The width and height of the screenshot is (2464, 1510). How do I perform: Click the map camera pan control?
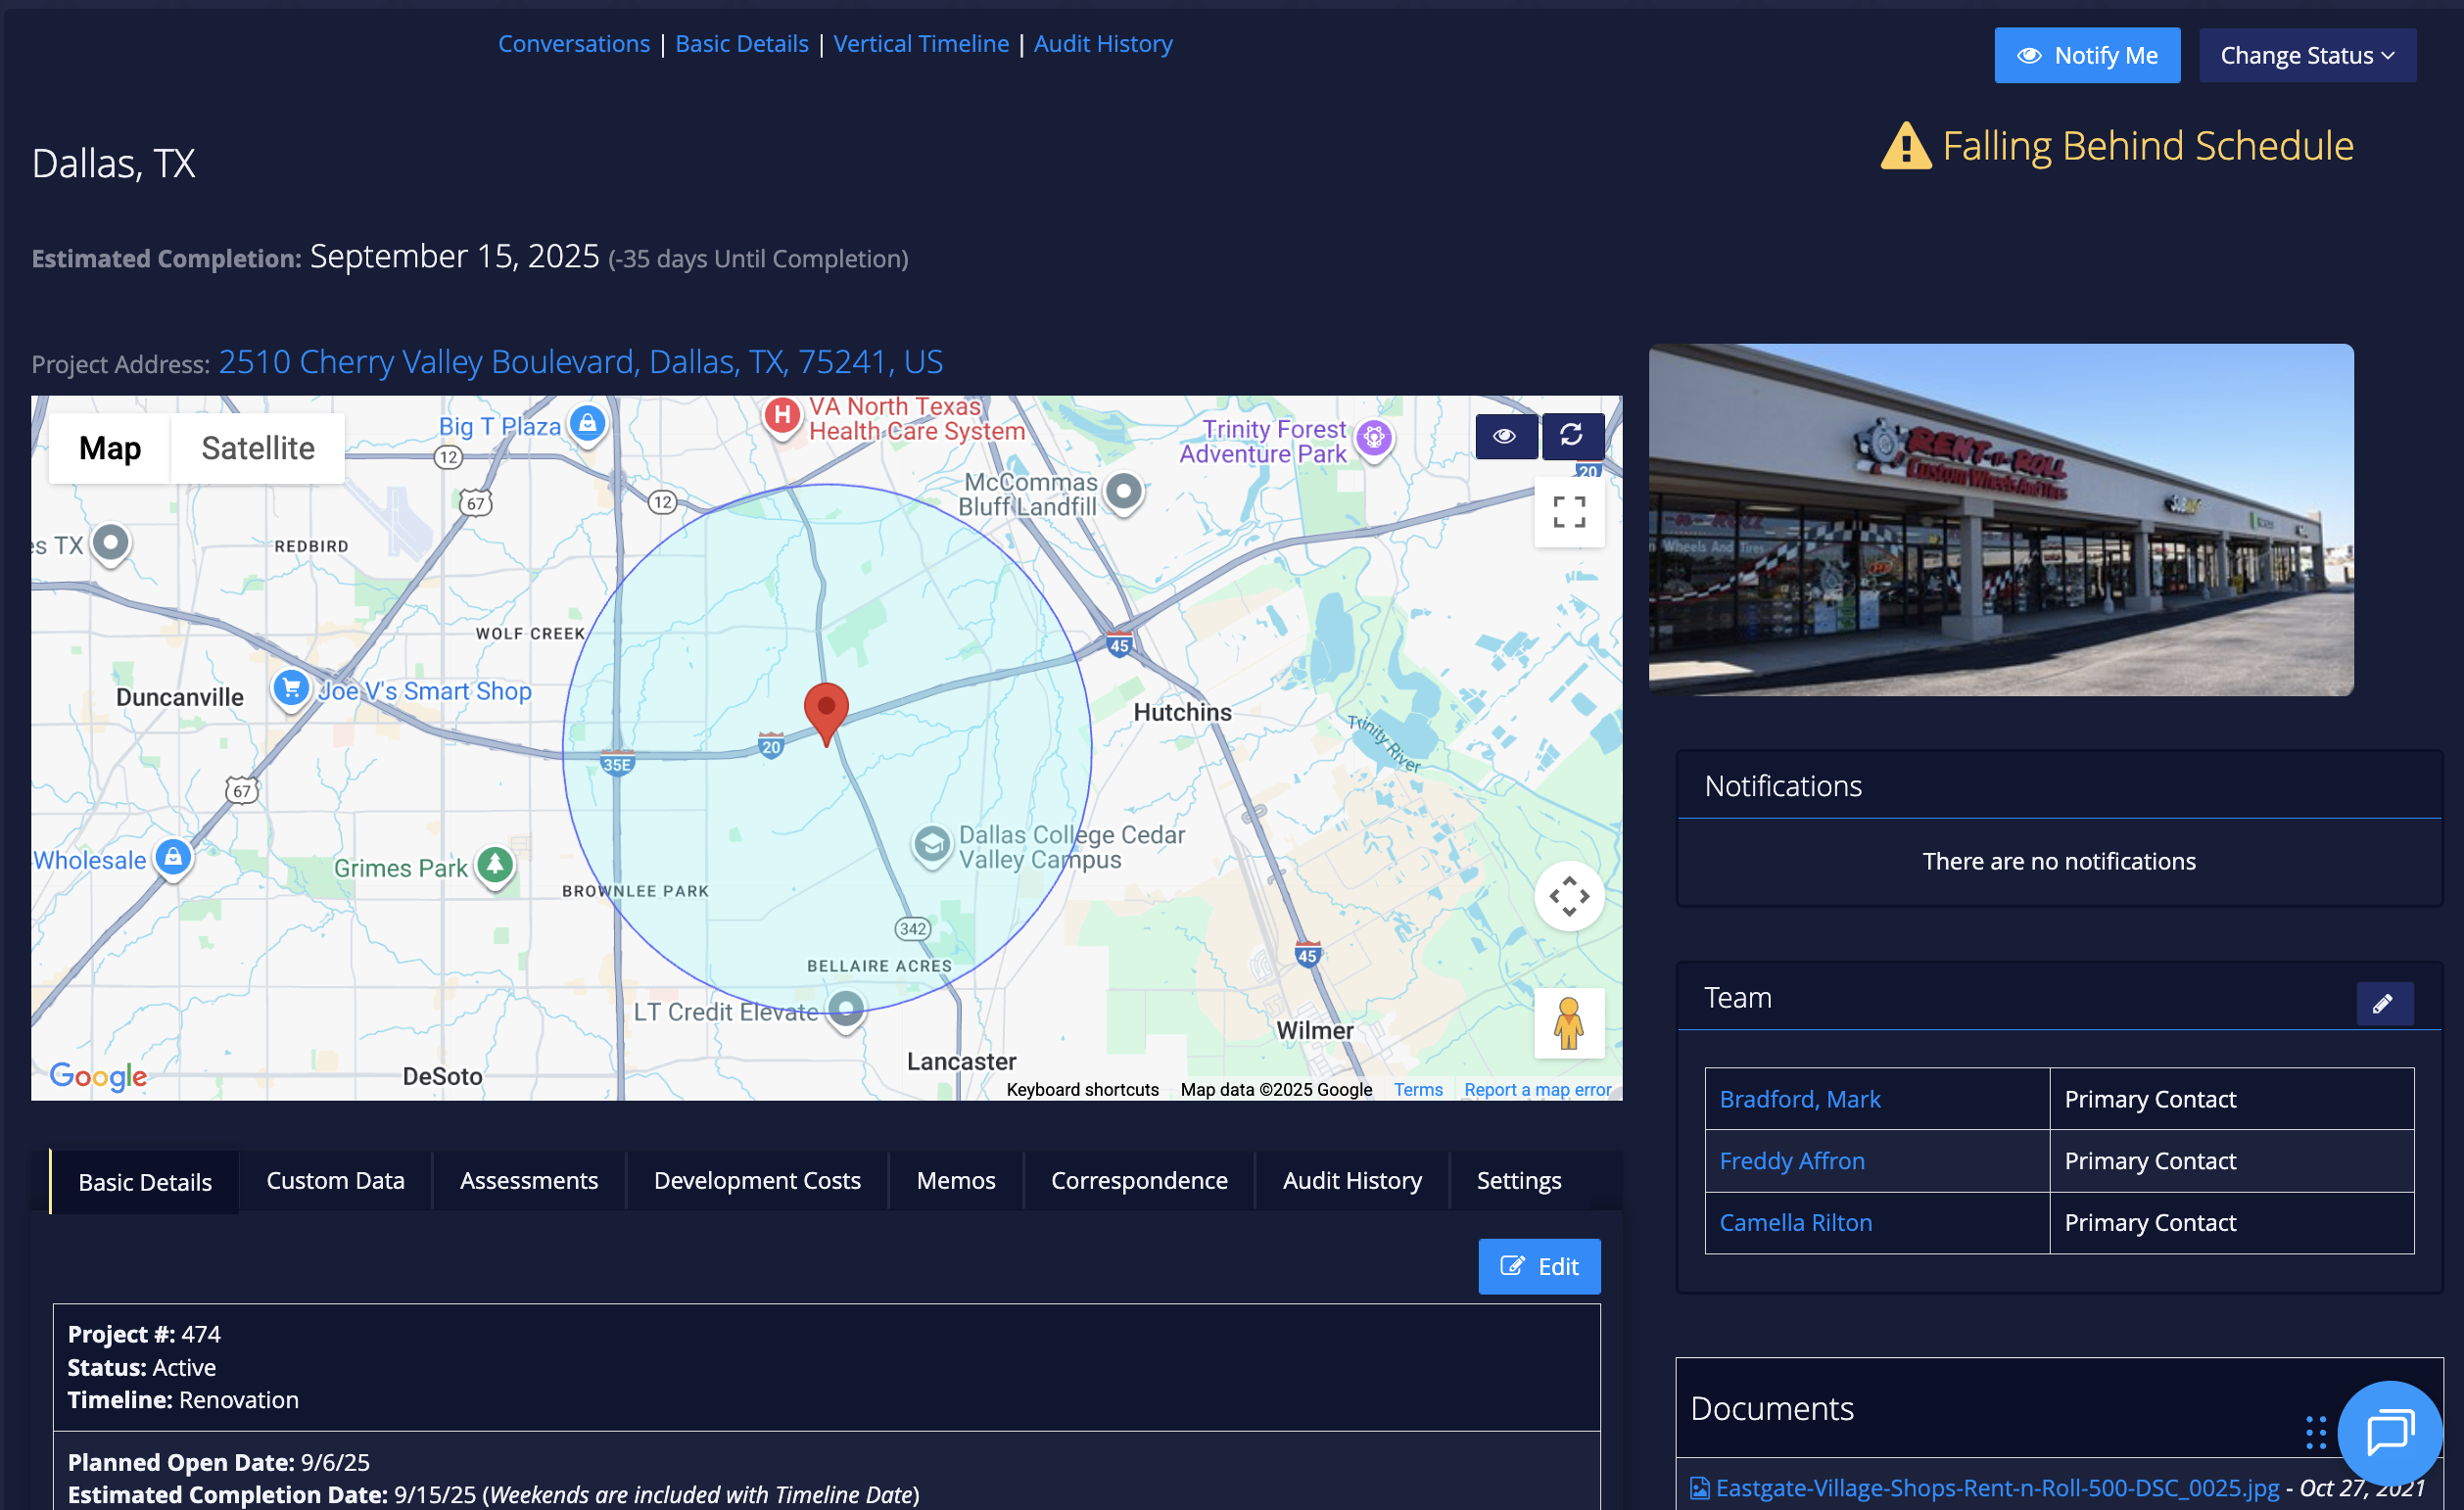1568,896
